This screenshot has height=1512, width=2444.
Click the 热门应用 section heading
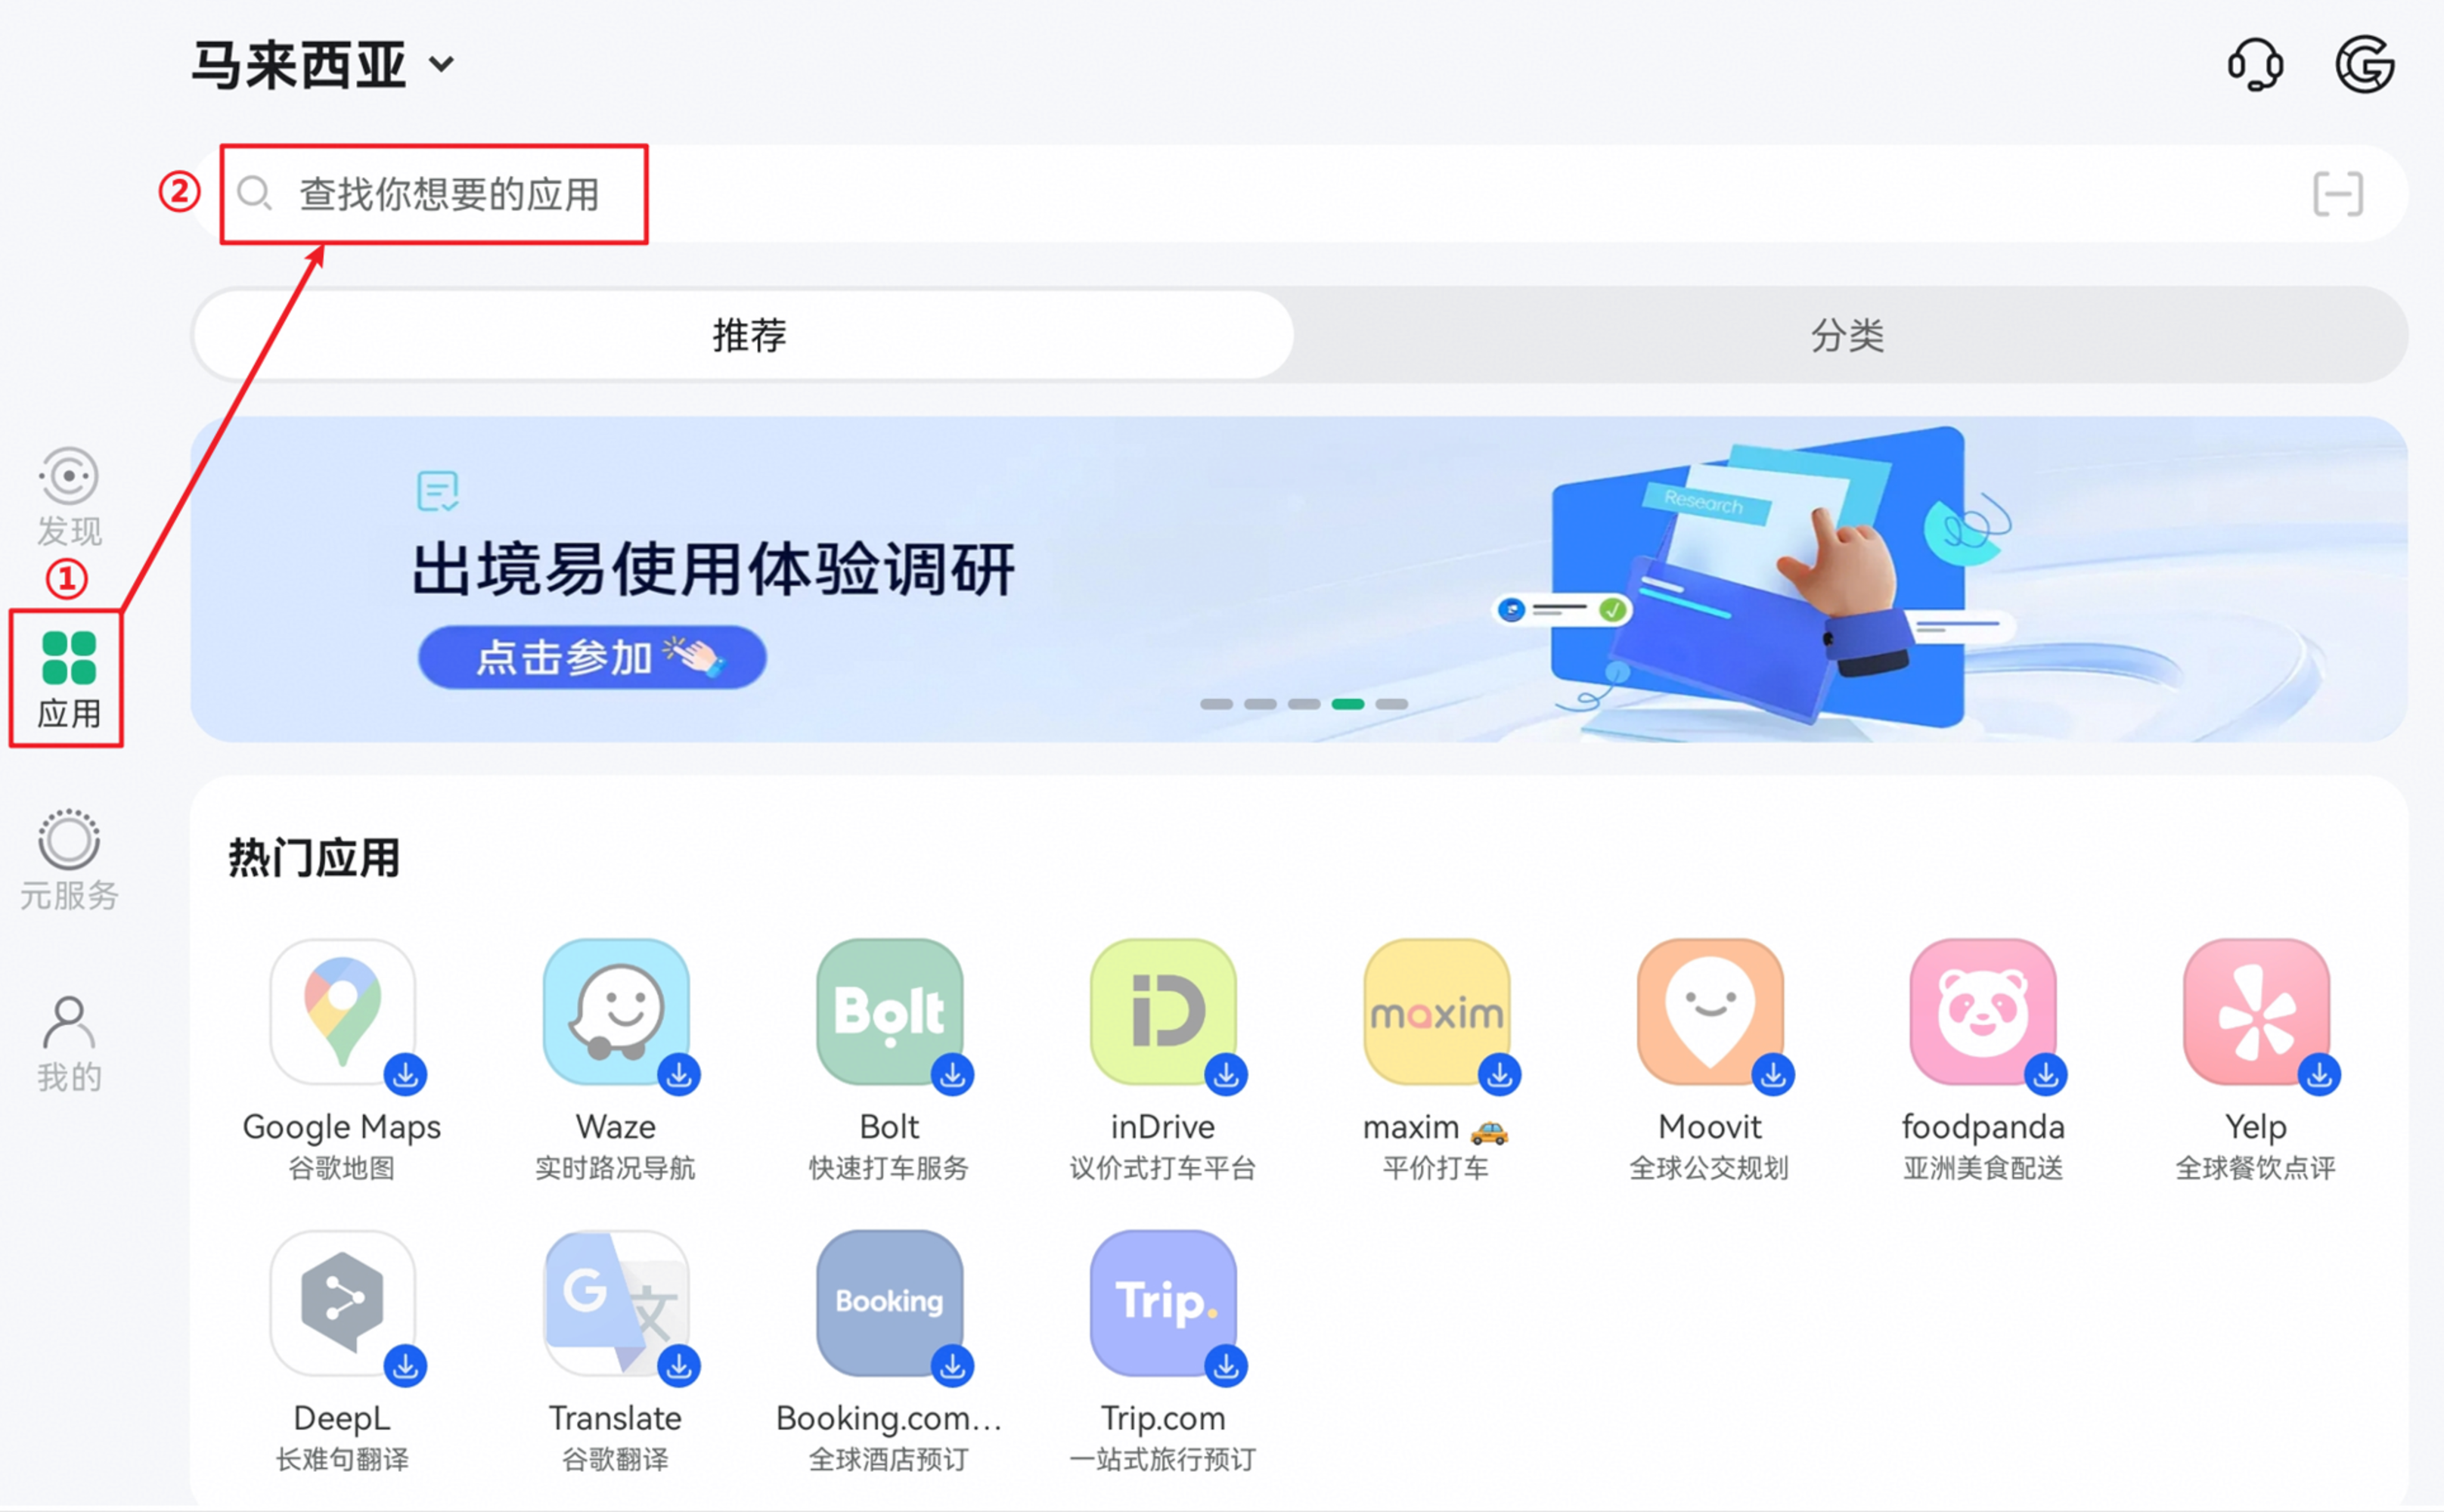pos(314,858)
